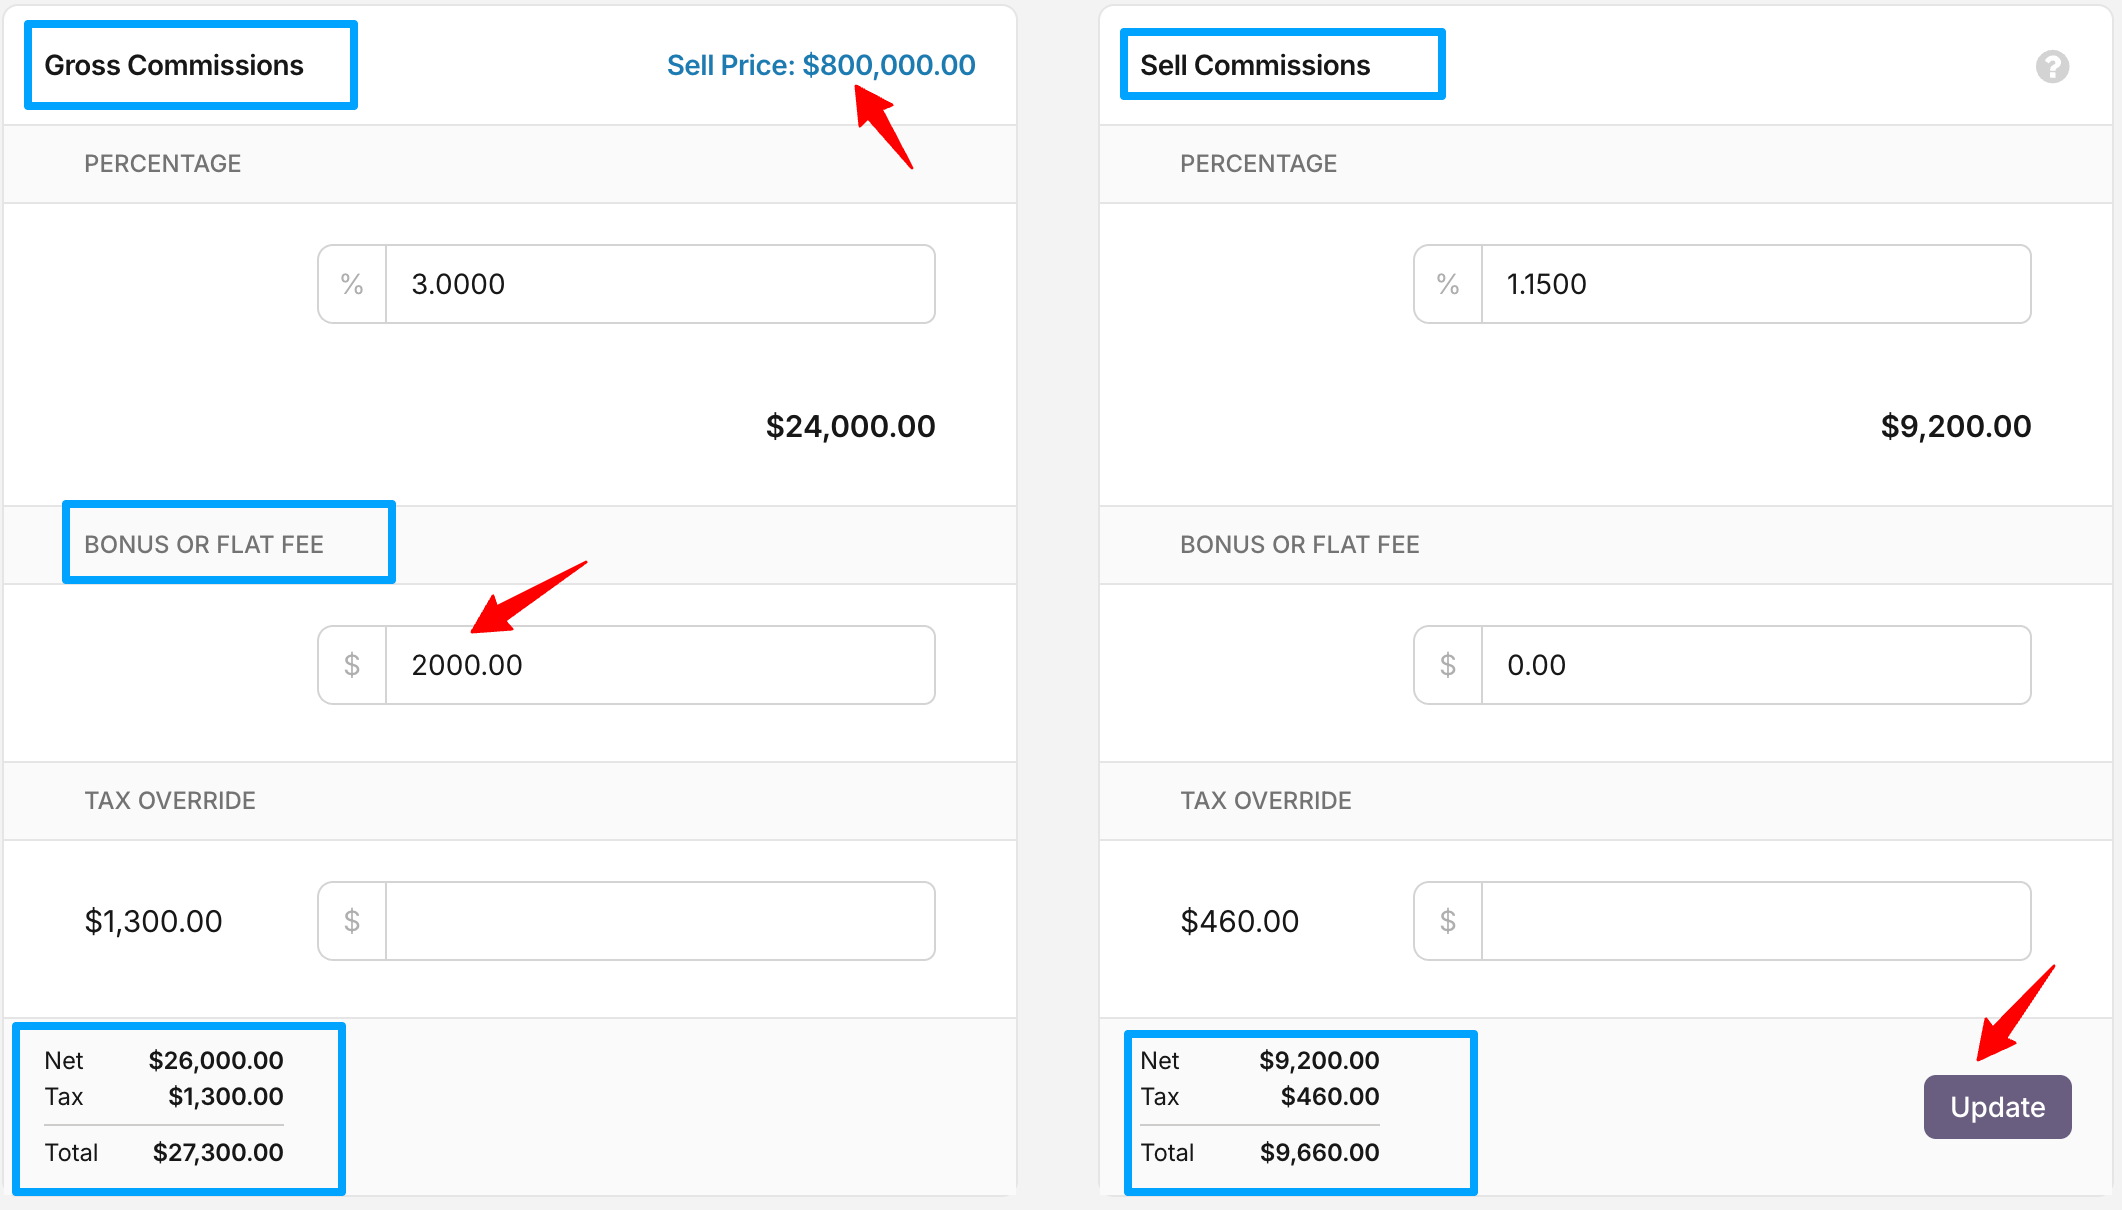
Task: Focus the Gross Commissions percentage field
Action: point(660,284)
